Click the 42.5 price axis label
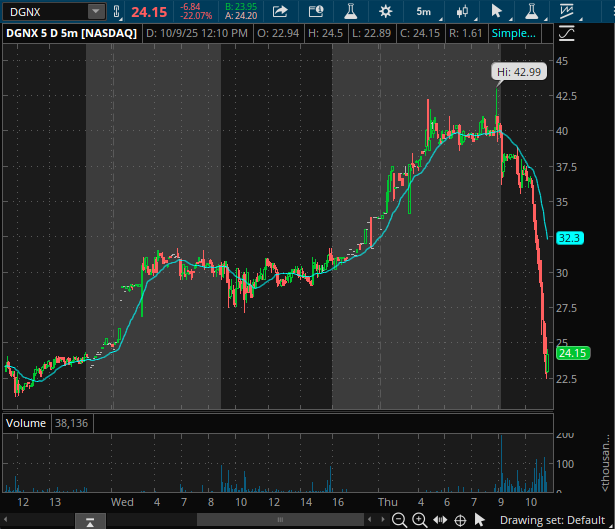 click(x=566, y=96)
